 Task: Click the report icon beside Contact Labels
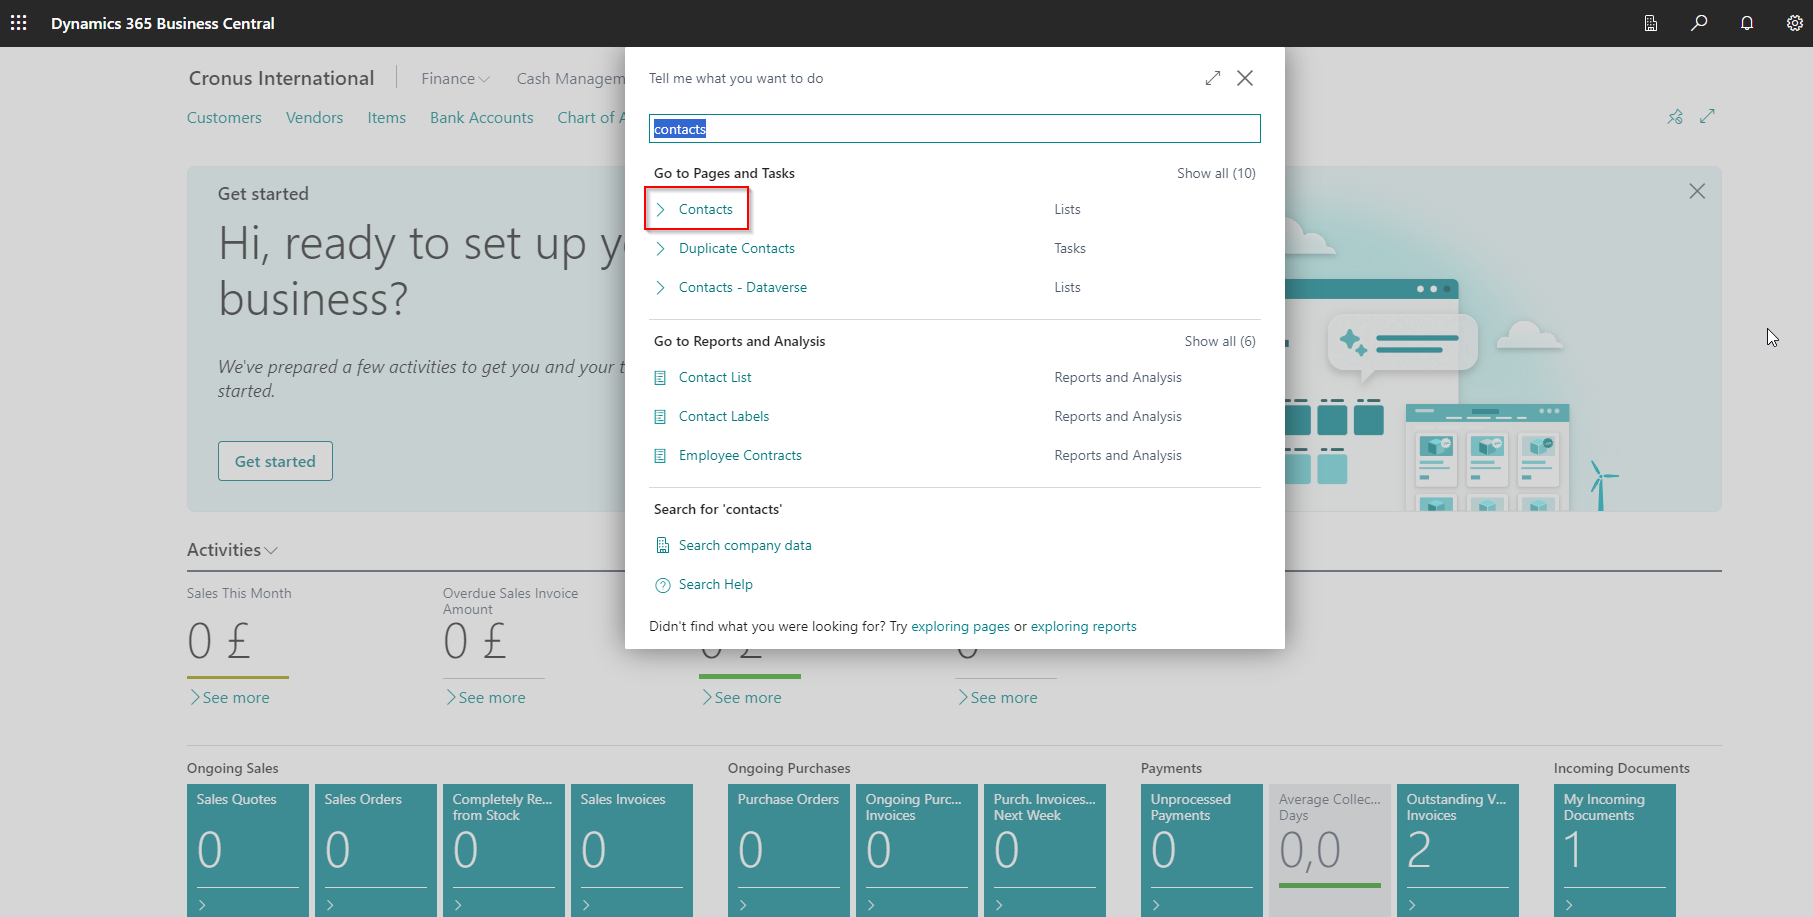tap(660, 417)
